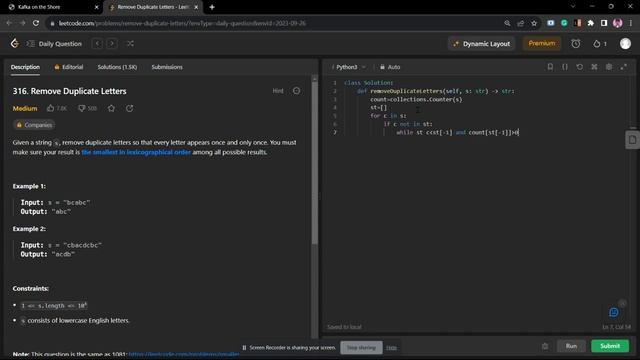Open Chrome side panel icon

tap(604, 23)
